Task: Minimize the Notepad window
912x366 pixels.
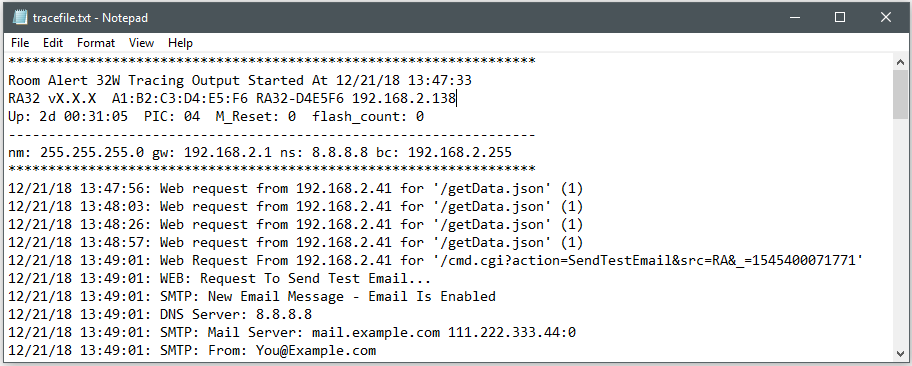Action: point(795,17)
